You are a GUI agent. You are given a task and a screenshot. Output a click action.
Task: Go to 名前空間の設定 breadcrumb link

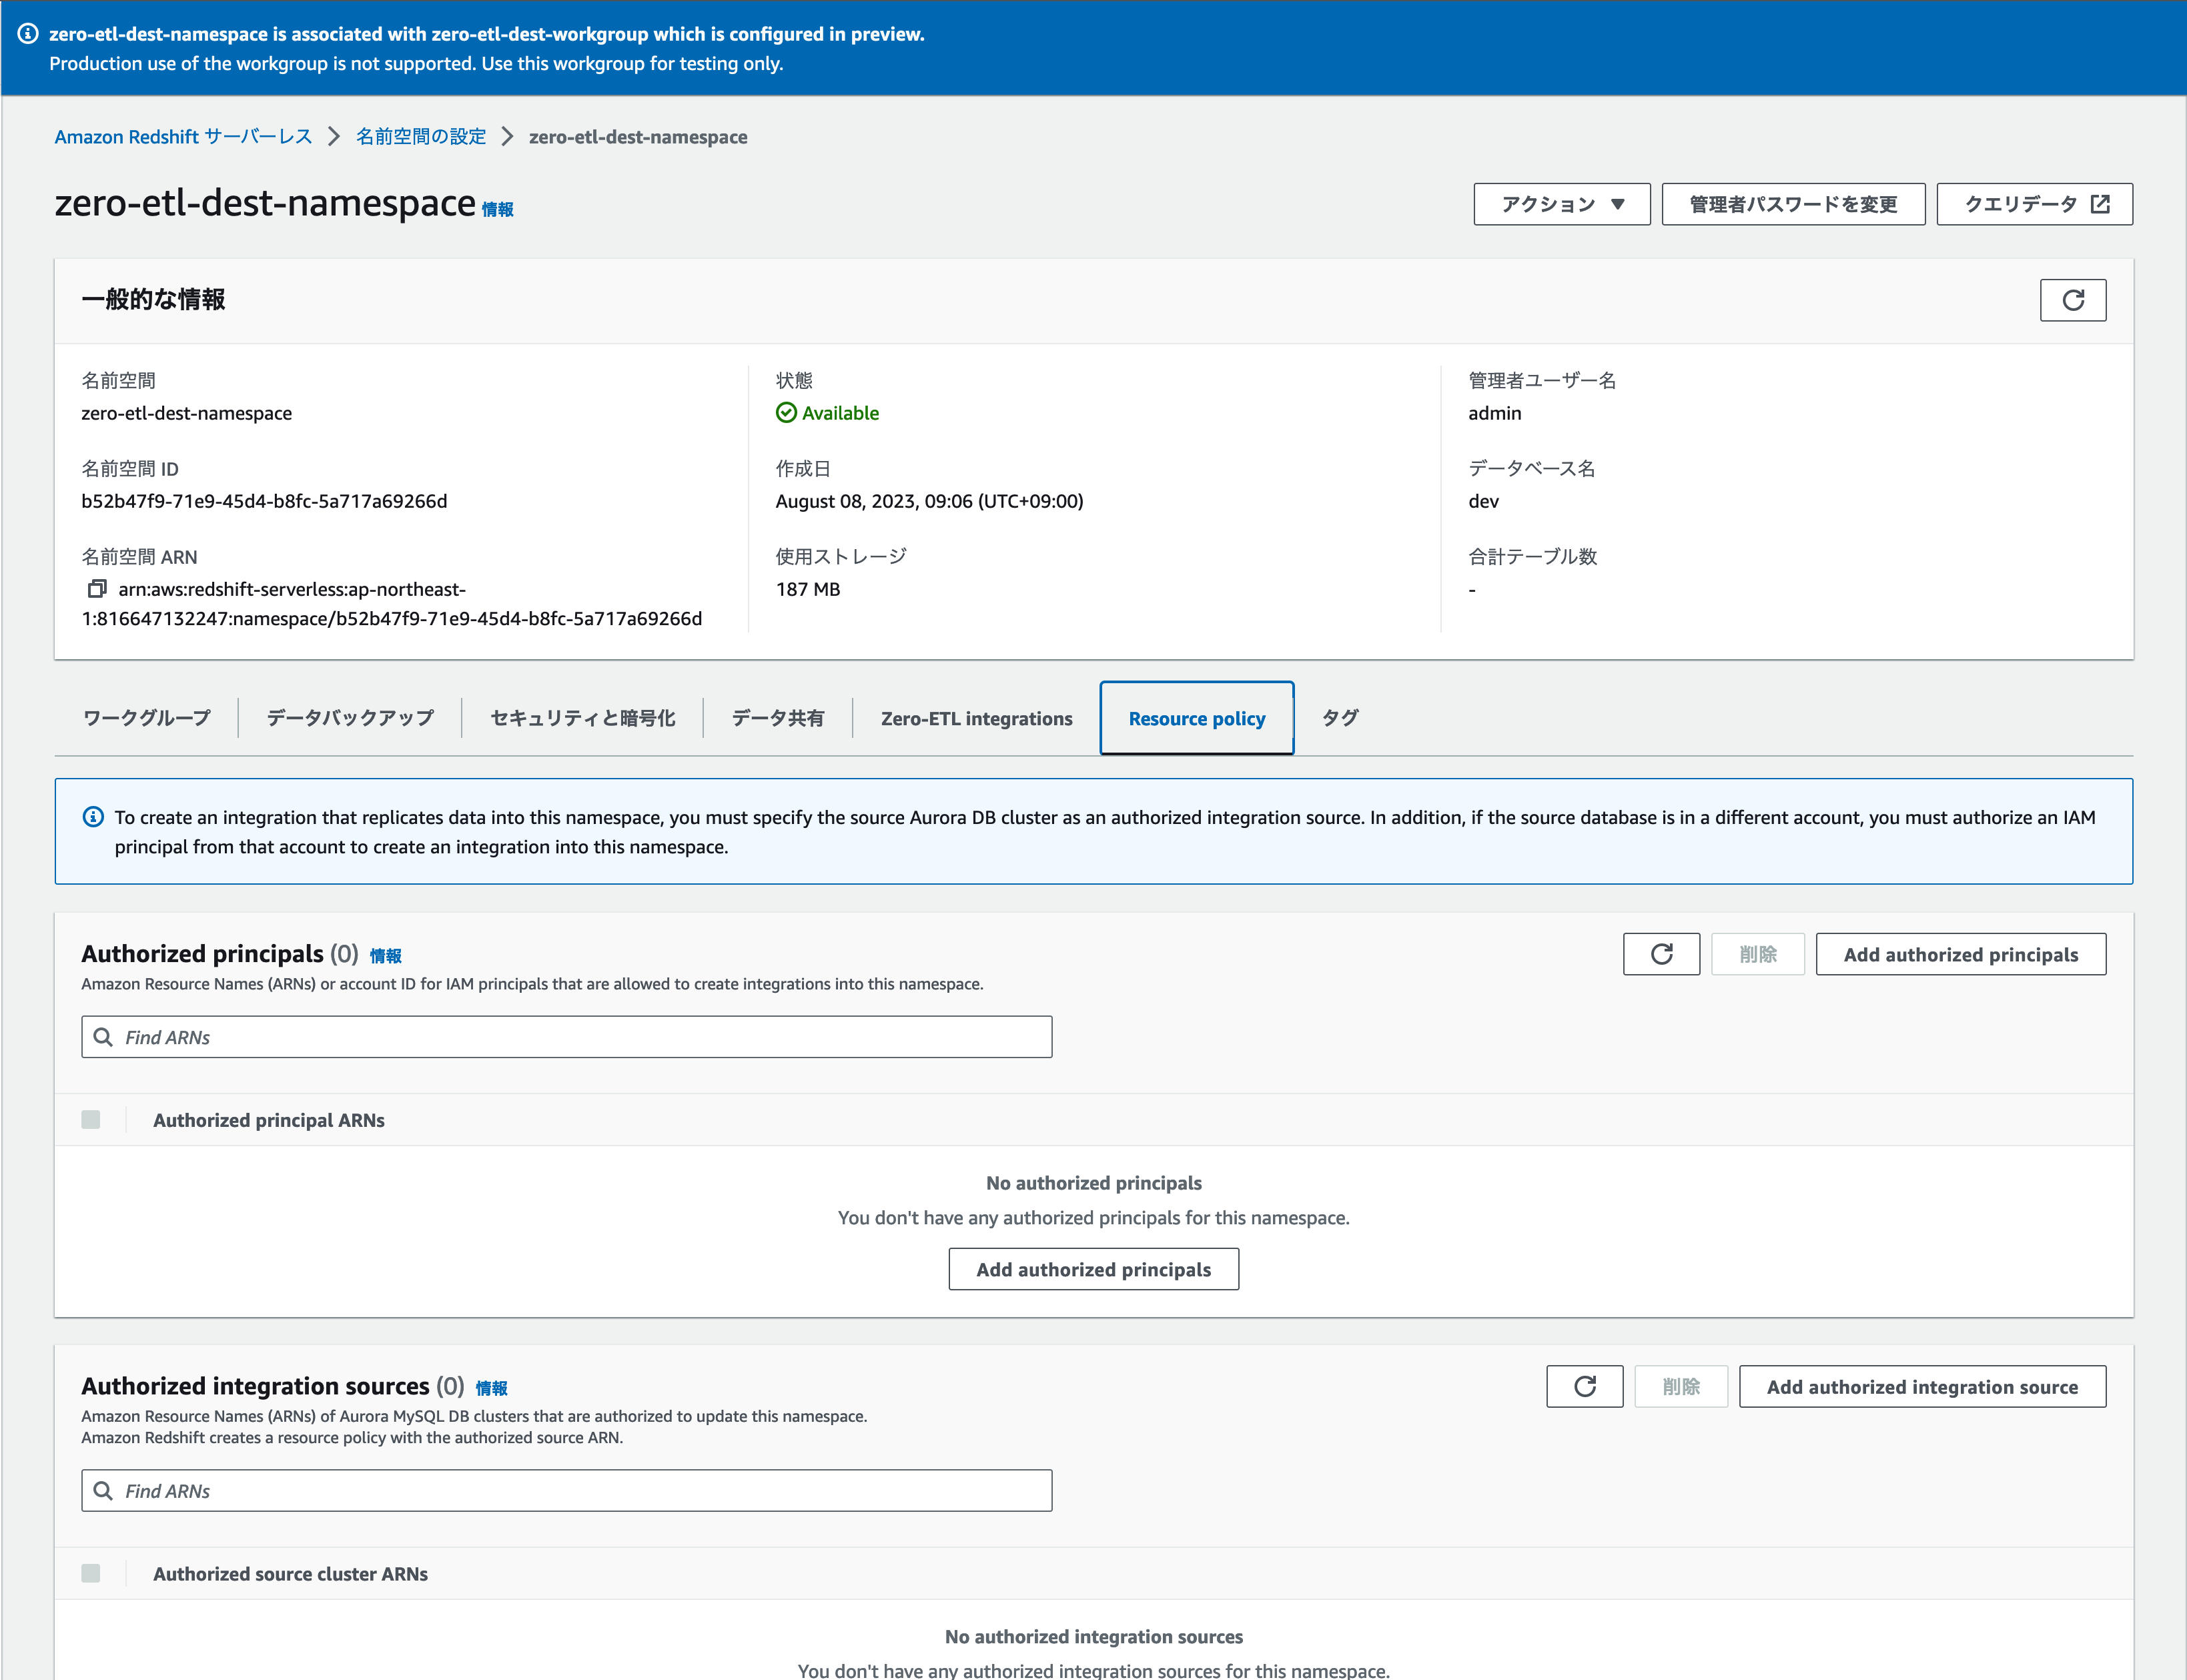[421, 137]
